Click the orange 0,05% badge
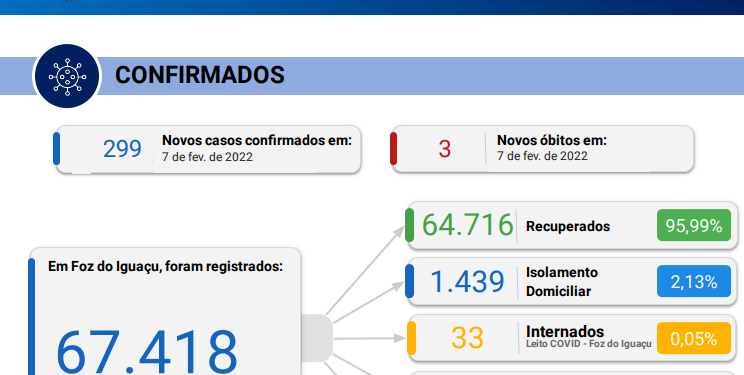The height and width of the screenshot is (375, 744). tap(694, 338)
